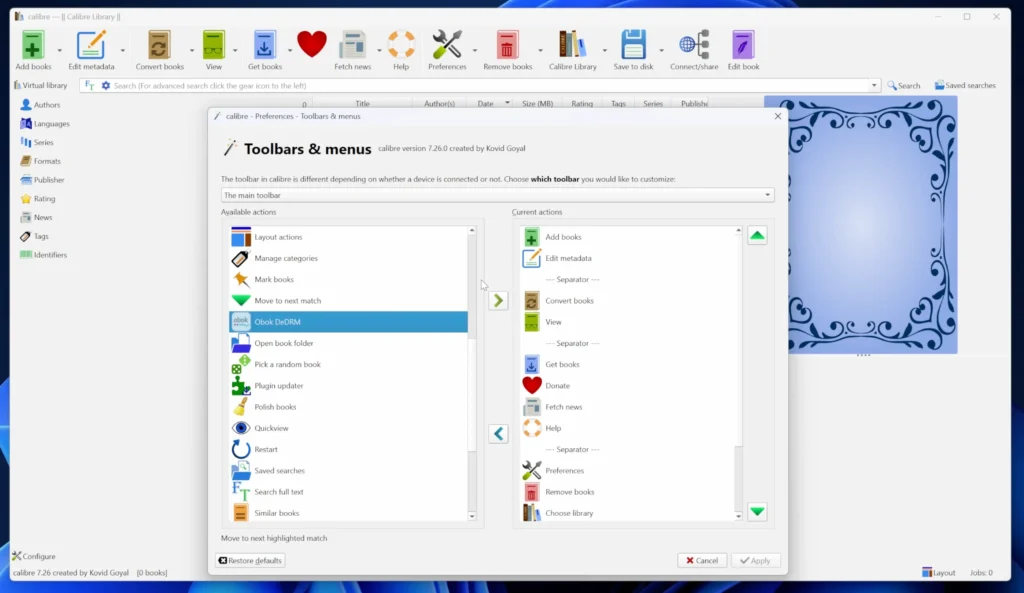This screenshot has height=593, width=1024.
Task: Open the Save to disk dropdown arrow
Action: click(x=661, y=50)
